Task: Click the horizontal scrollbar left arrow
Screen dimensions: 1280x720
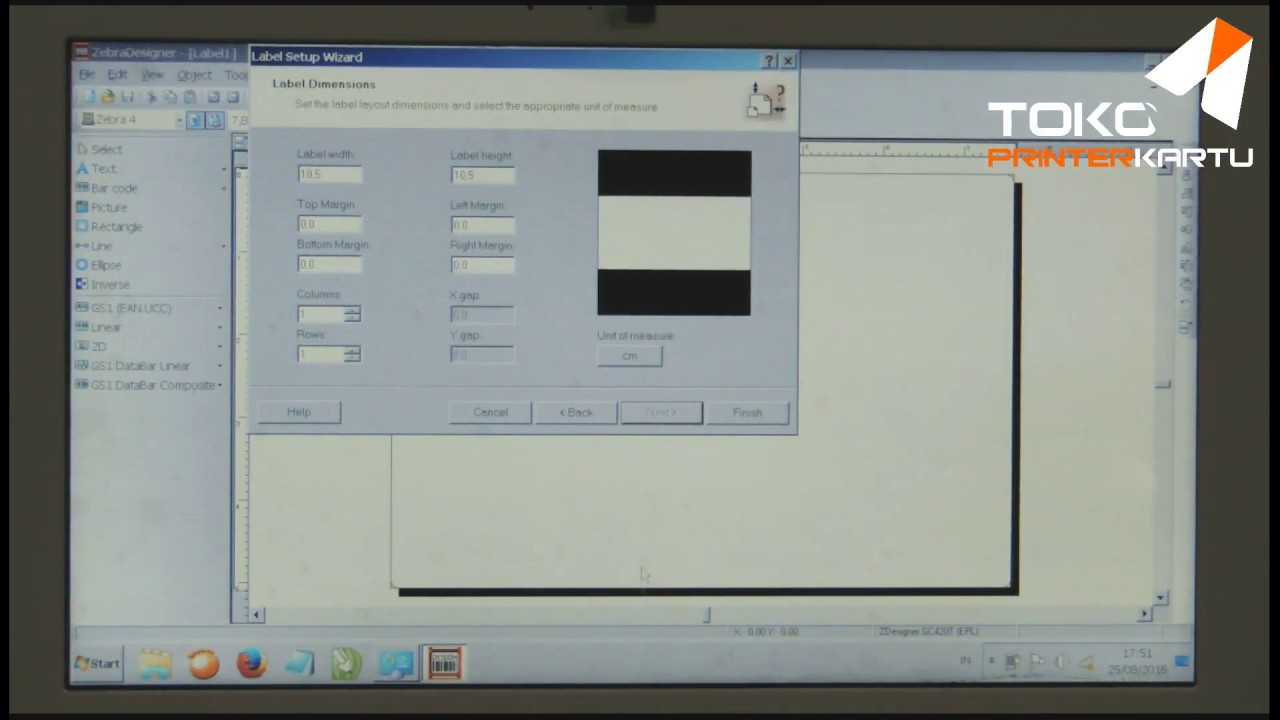Action: [257, 615]
